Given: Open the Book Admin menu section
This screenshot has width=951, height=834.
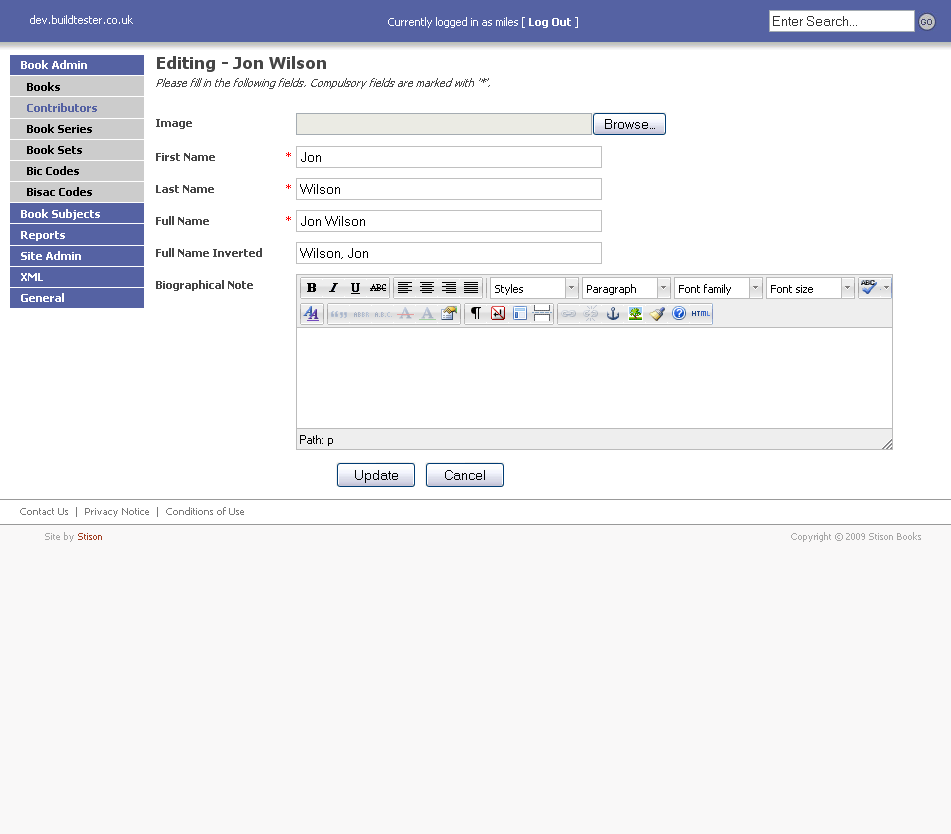Looking at the screenshot, I should coord(77,65).
